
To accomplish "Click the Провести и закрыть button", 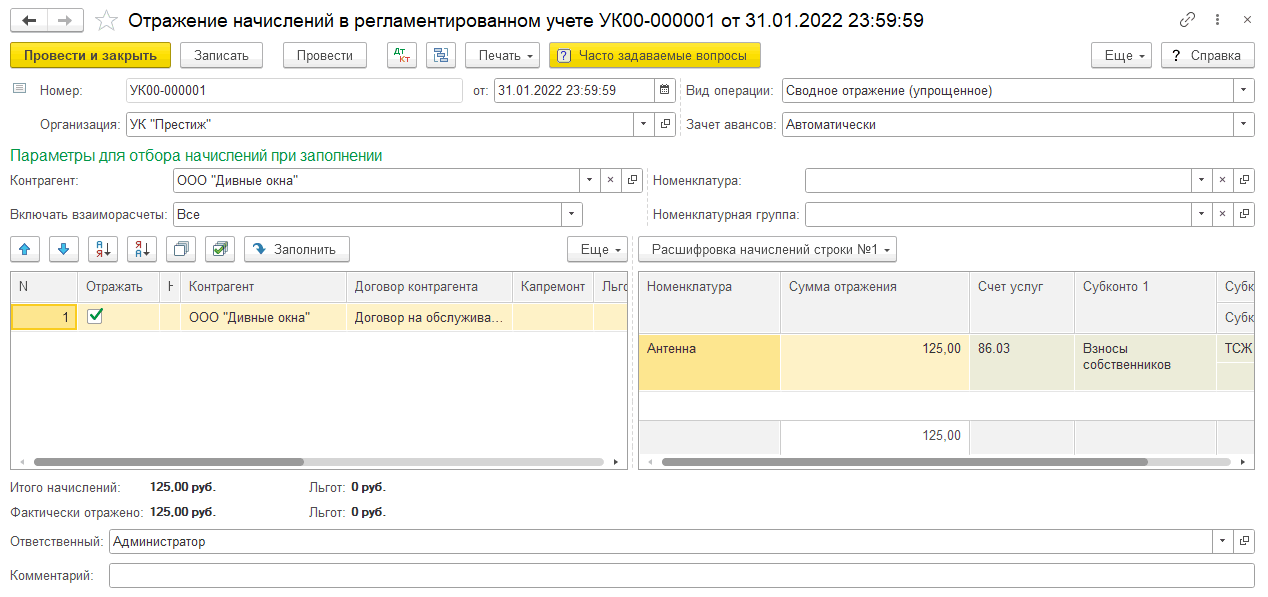I will tap(90, 55).
